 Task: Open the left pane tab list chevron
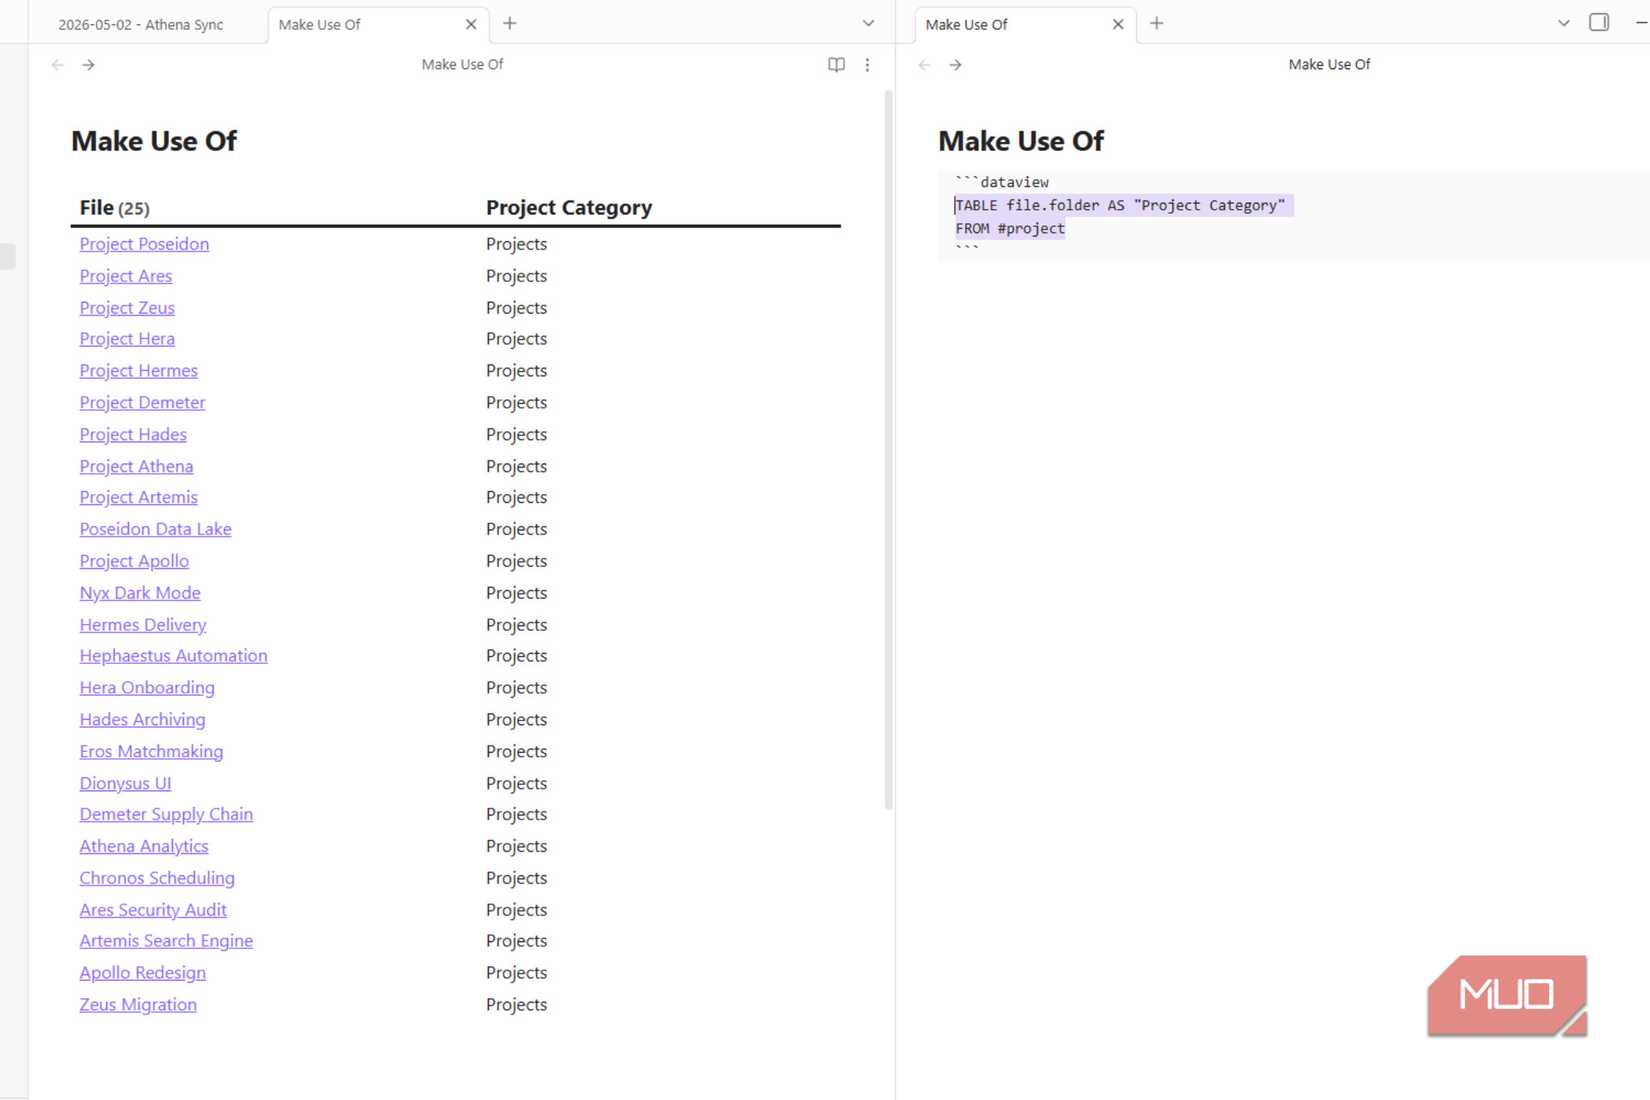click(x=868, y=23)
